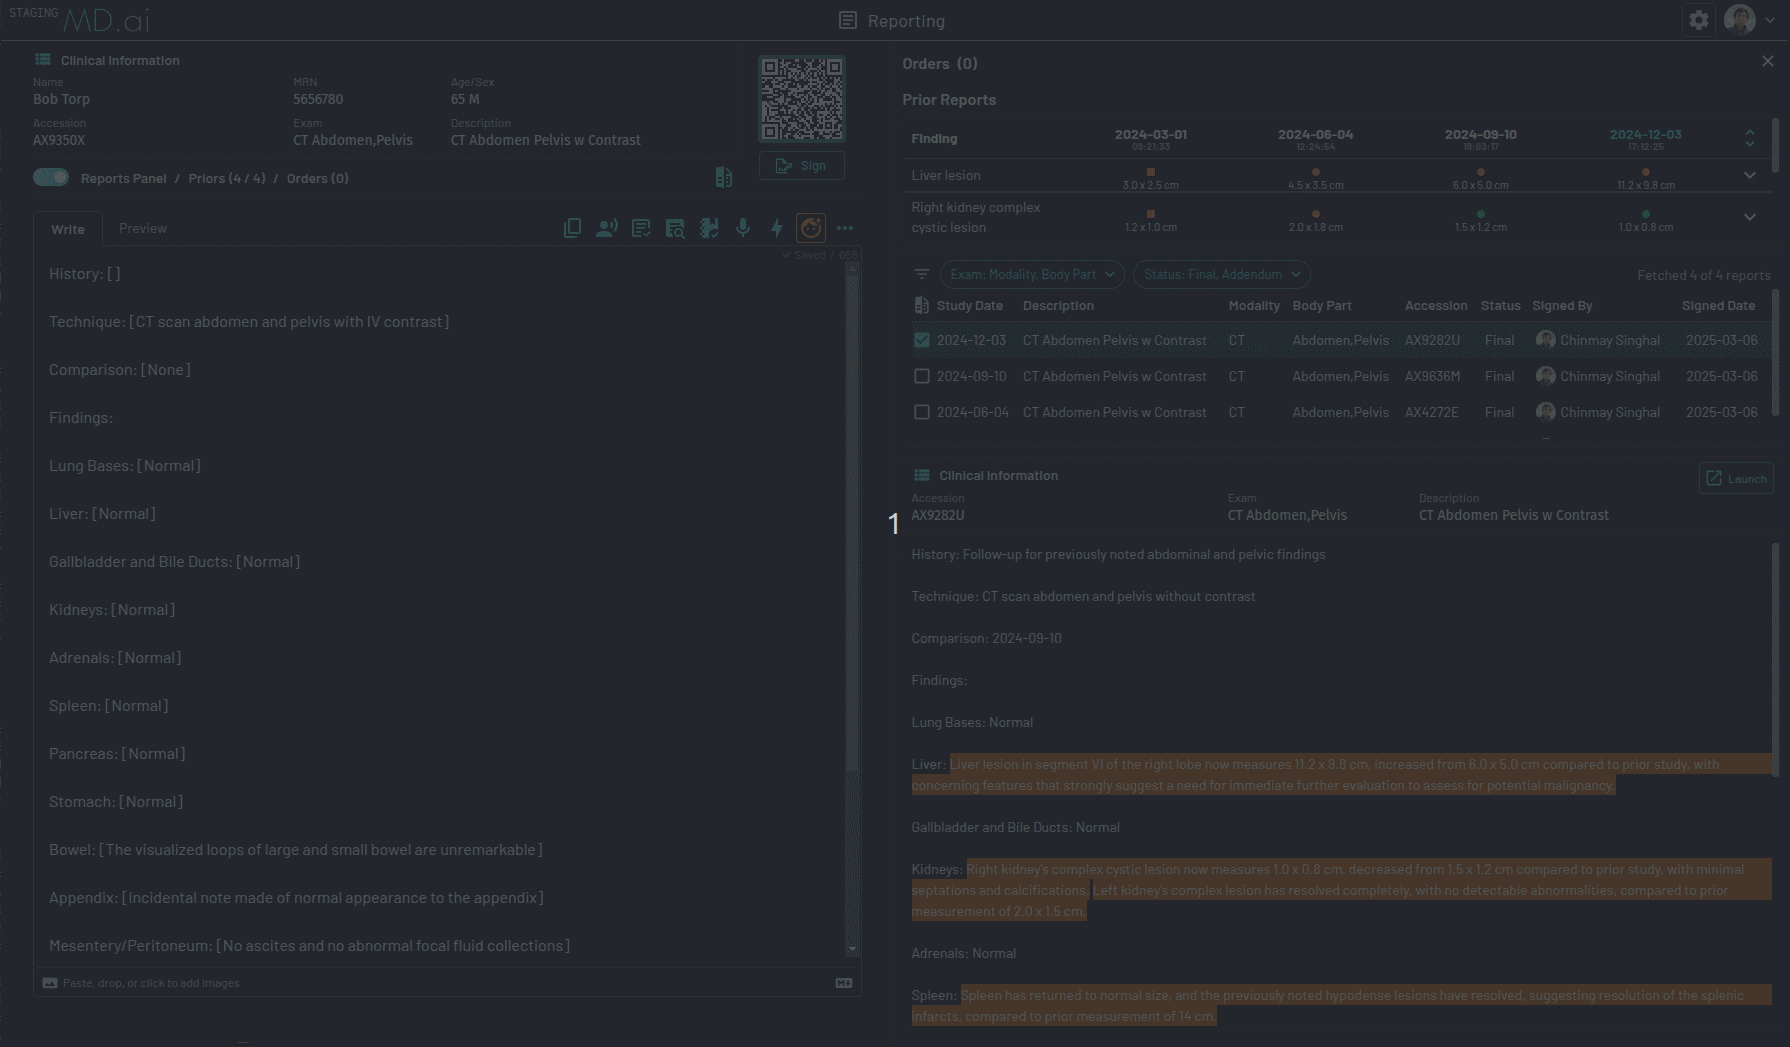This screenshot has height=1047, width=1790.
Task: Click the clipboard checklist icon
Action: point(641,228)
